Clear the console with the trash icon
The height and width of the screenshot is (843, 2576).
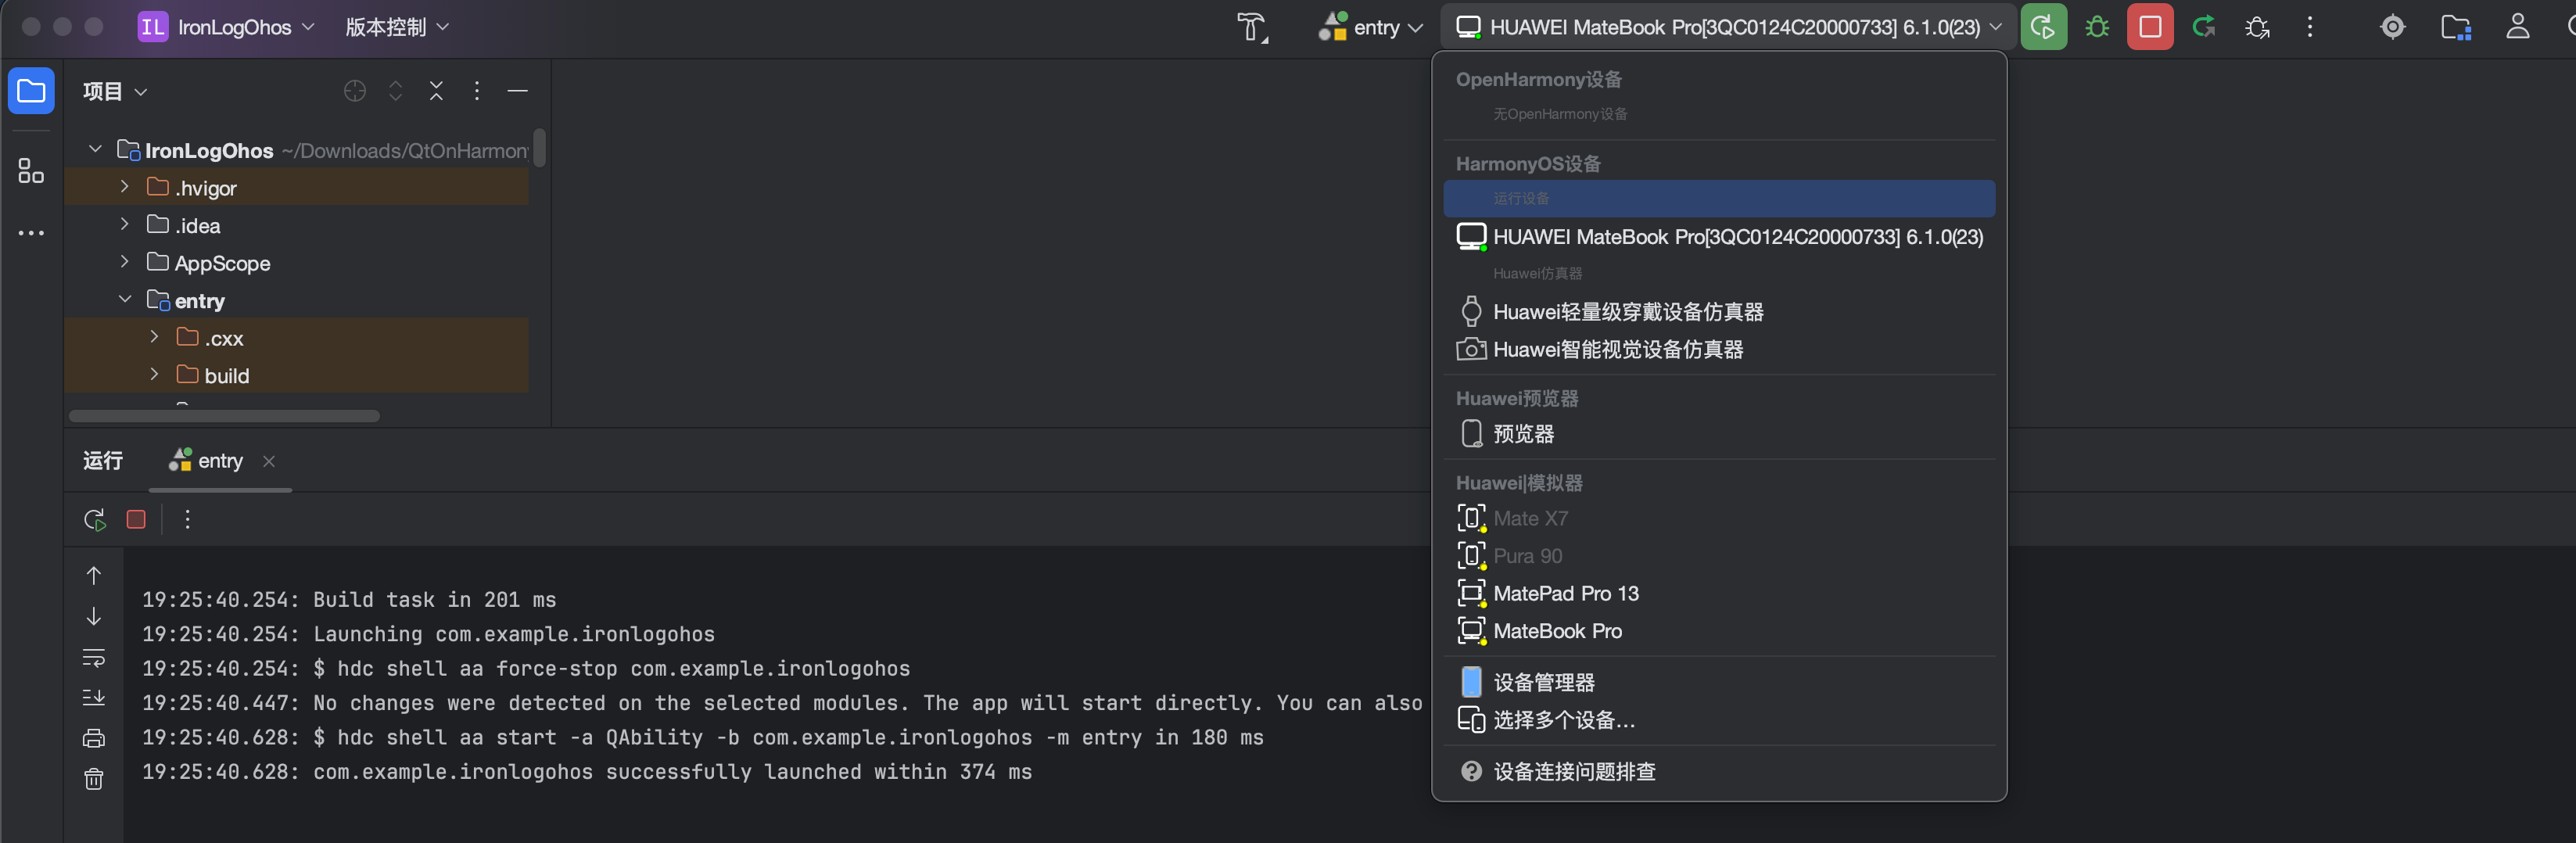(x=94, y=778)
